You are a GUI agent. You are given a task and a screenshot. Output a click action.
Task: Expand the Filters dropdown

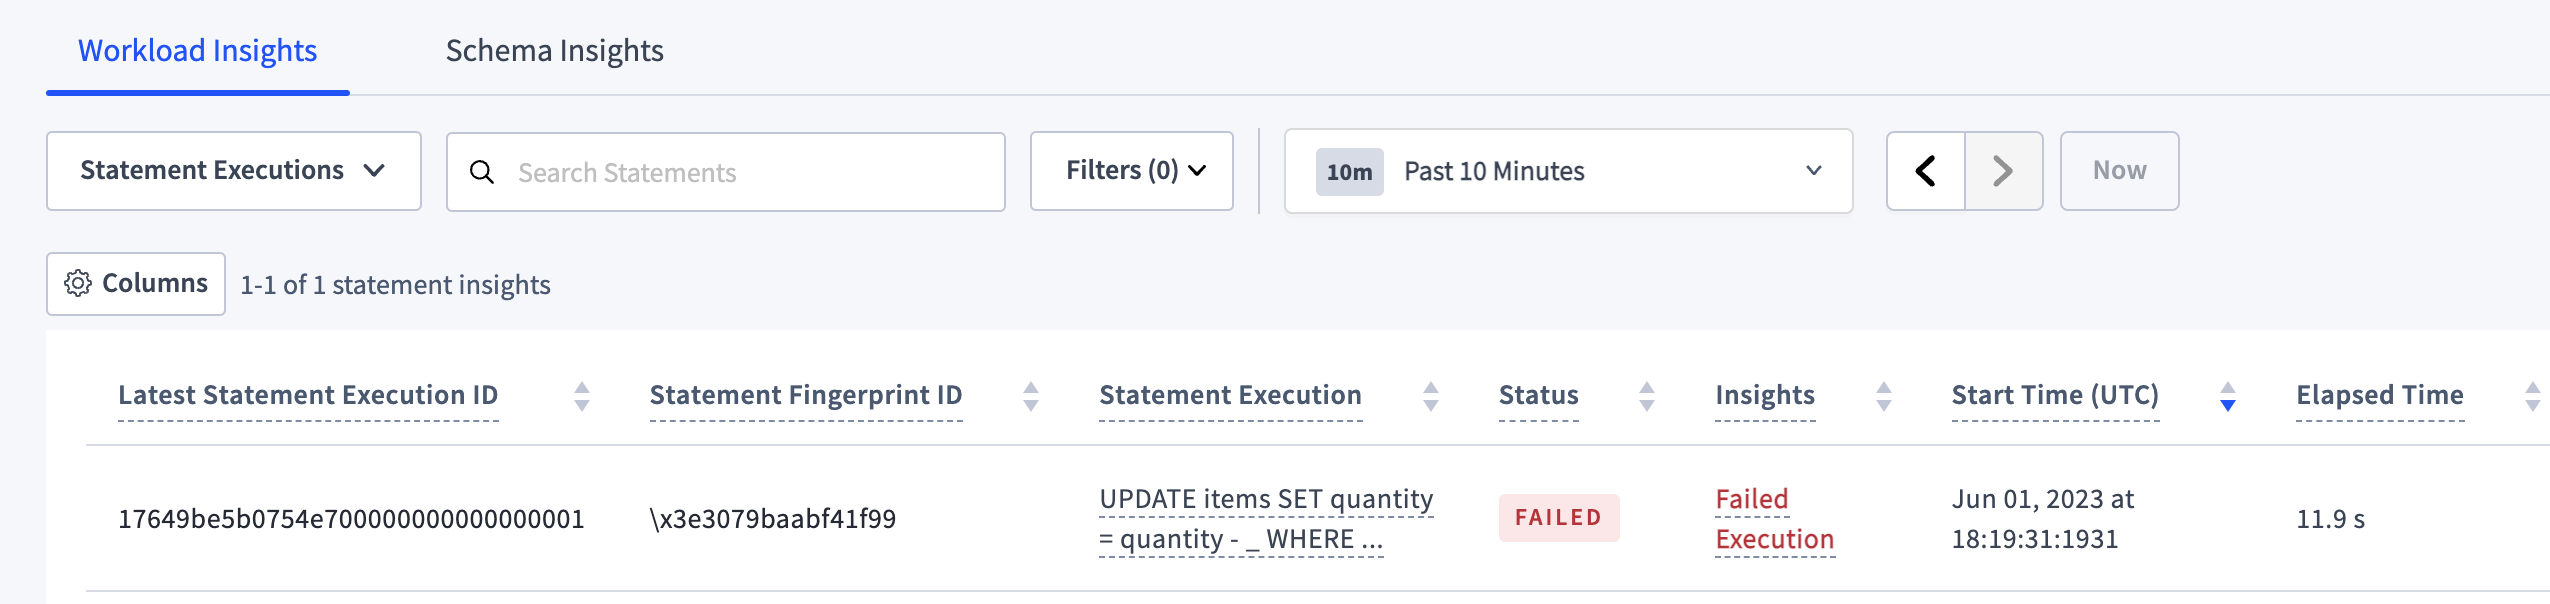pos(1132,170)
